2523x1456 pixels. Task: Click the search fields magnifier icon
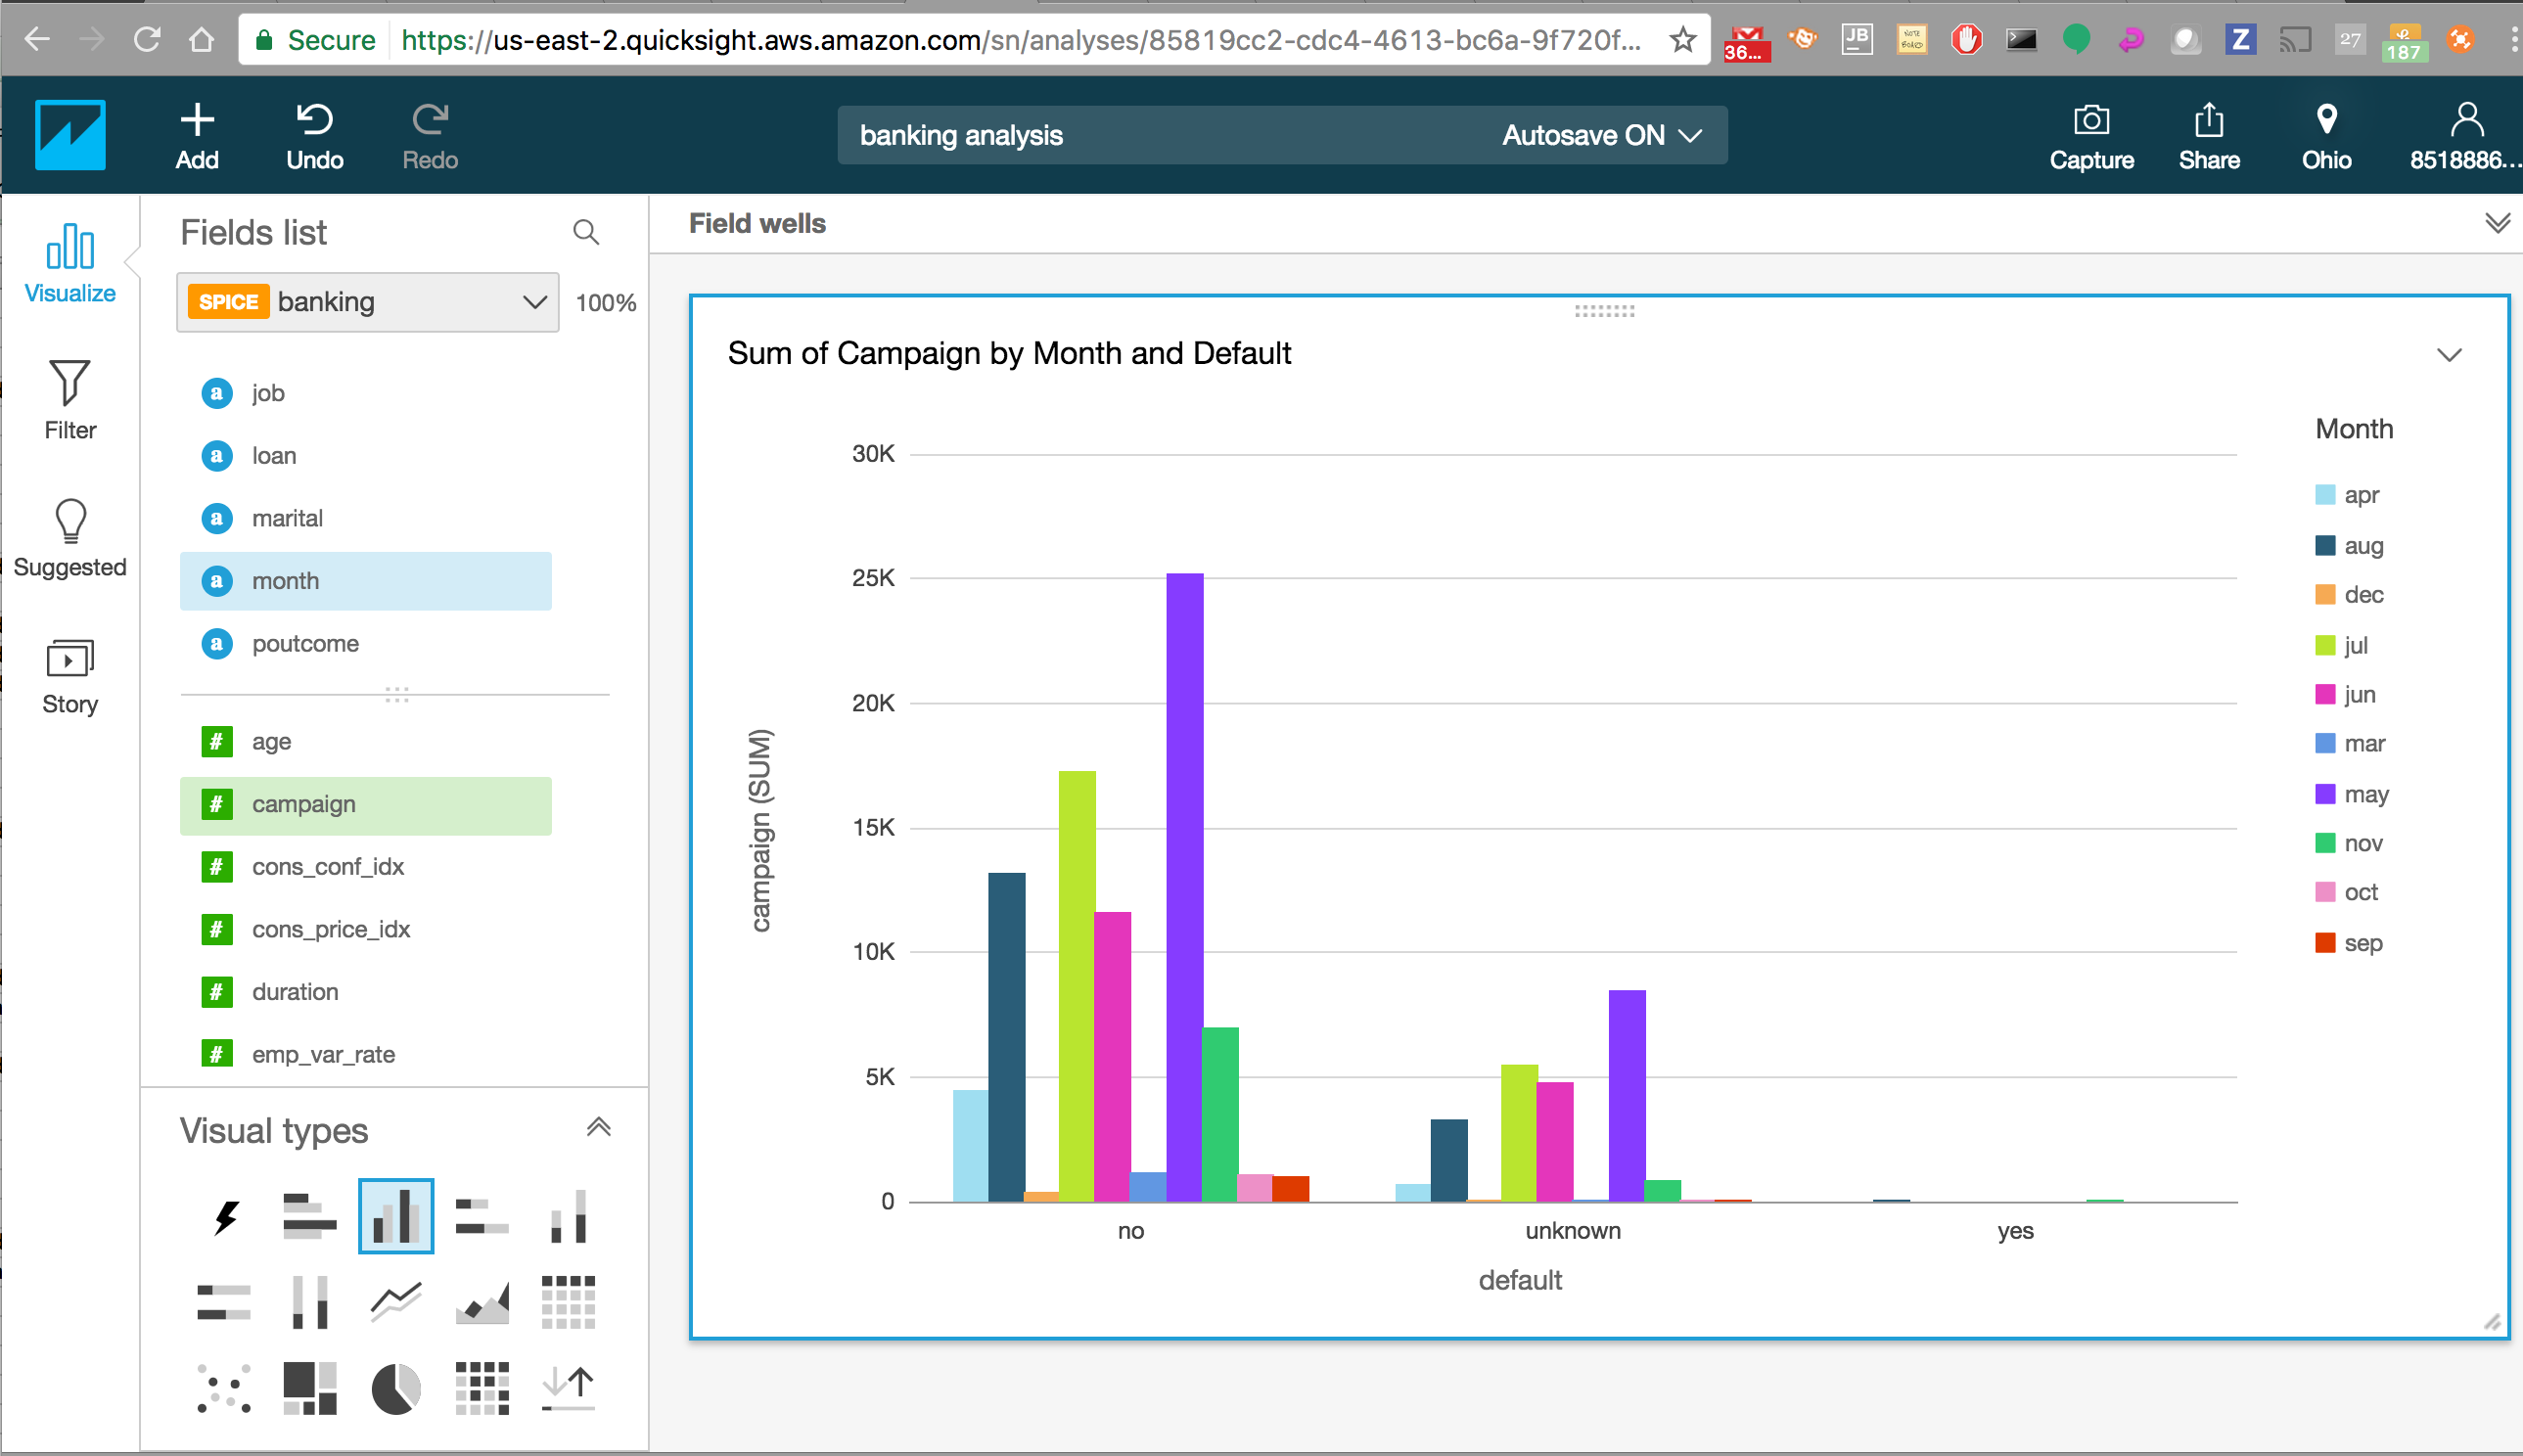[x=586, y=233]
